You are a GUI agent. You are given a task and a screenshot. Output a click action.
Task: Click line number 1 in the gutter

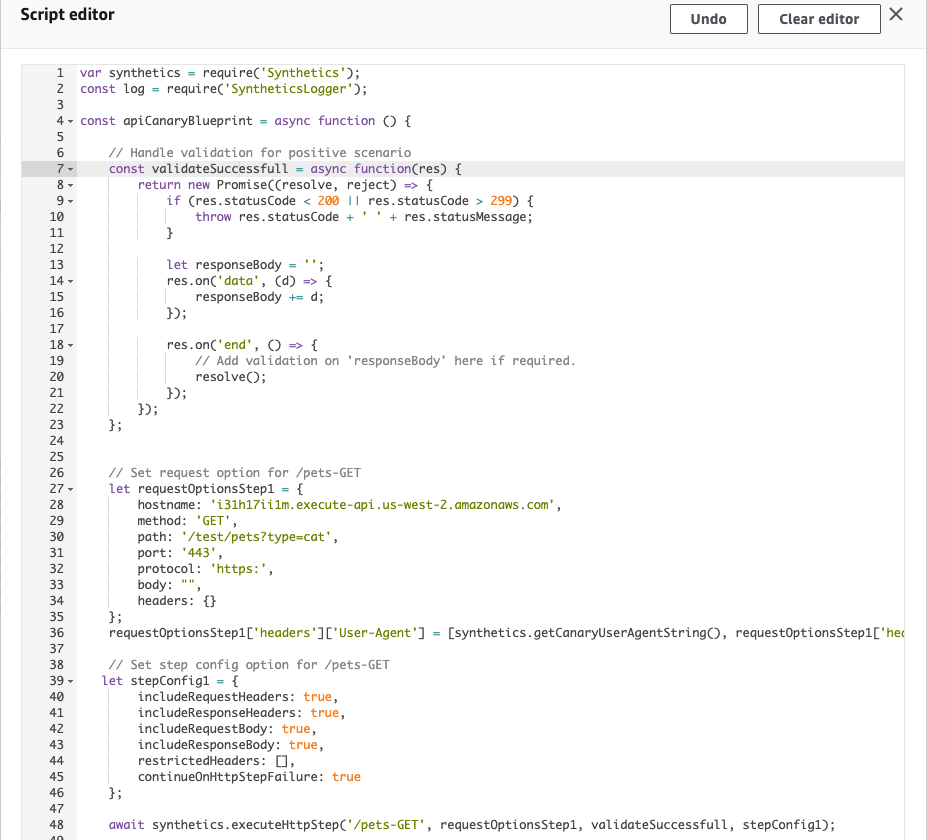click(x=59, y=72)
